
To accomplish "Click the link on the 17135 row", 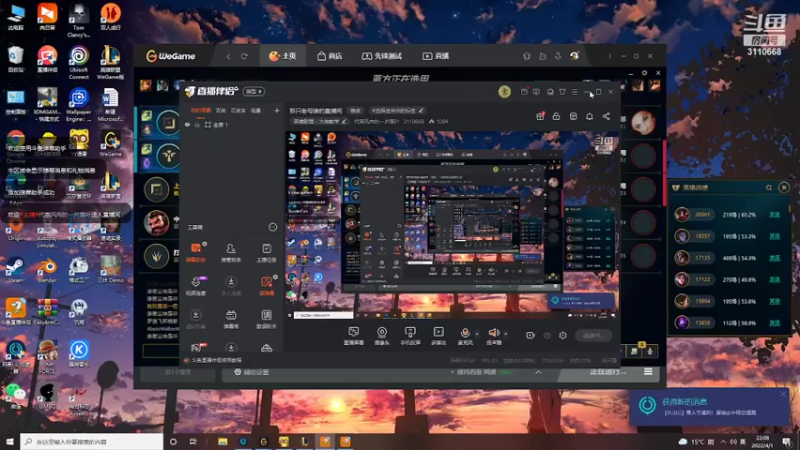I will click(774, 258).
